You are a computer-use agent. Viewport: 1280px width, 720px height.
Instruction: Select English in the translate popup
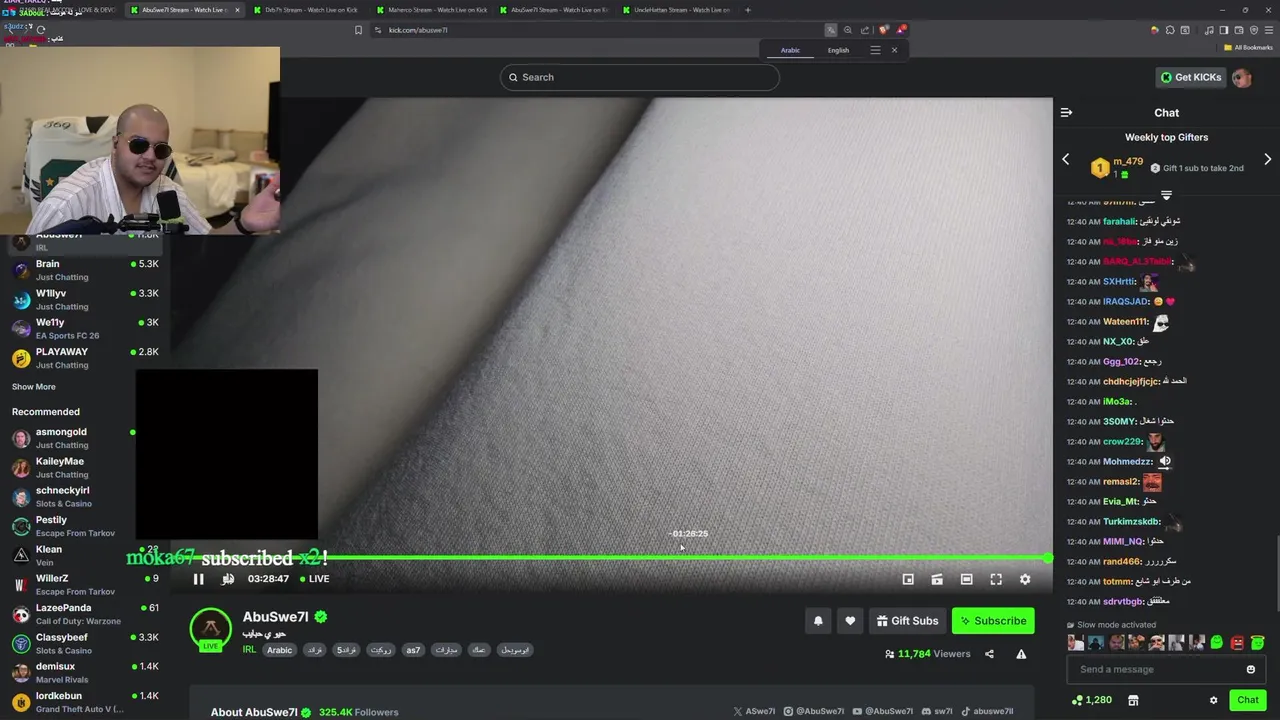838,50
